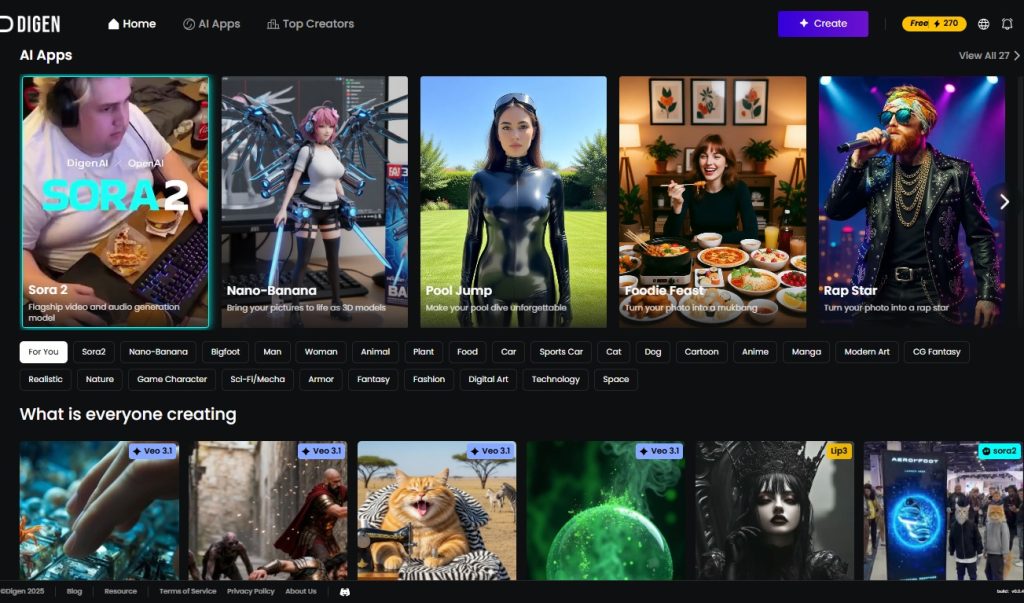
Task: Select the For You filter chip
Action: [43, 352]
